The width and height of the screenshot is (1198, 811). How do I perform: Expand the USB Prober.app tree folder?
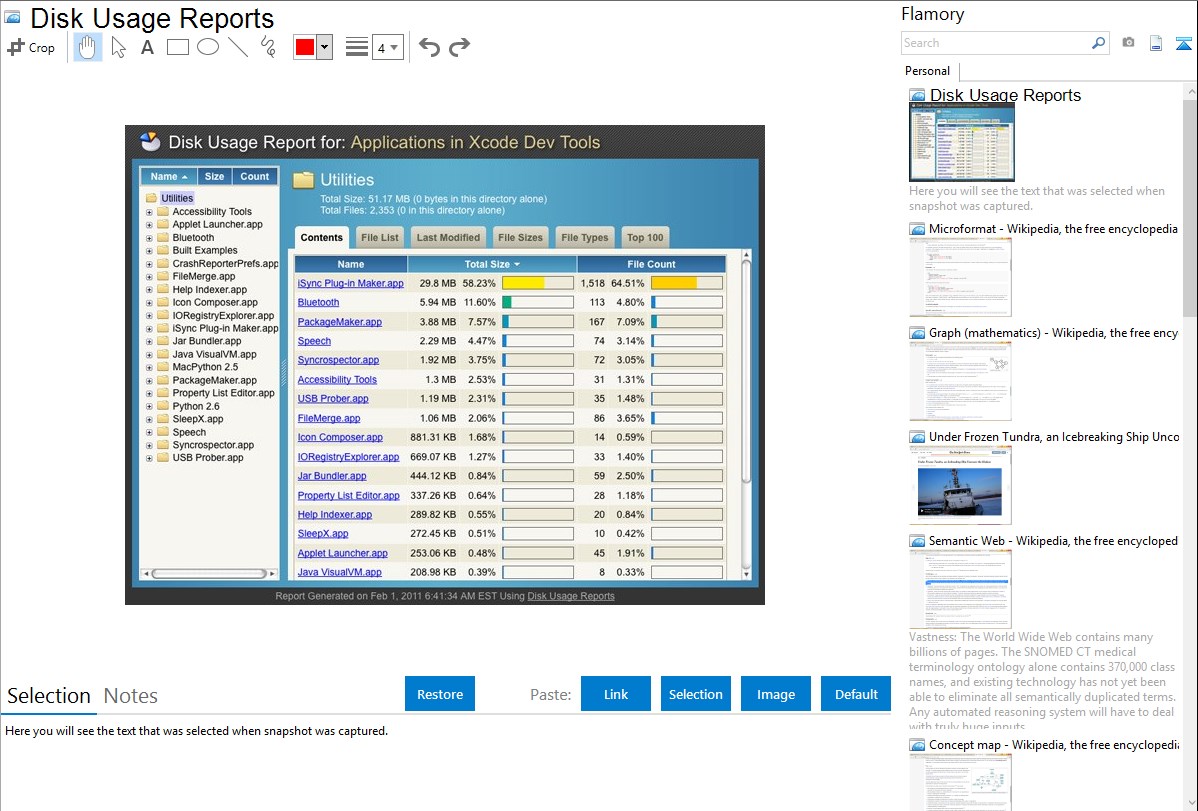(149, 459)
